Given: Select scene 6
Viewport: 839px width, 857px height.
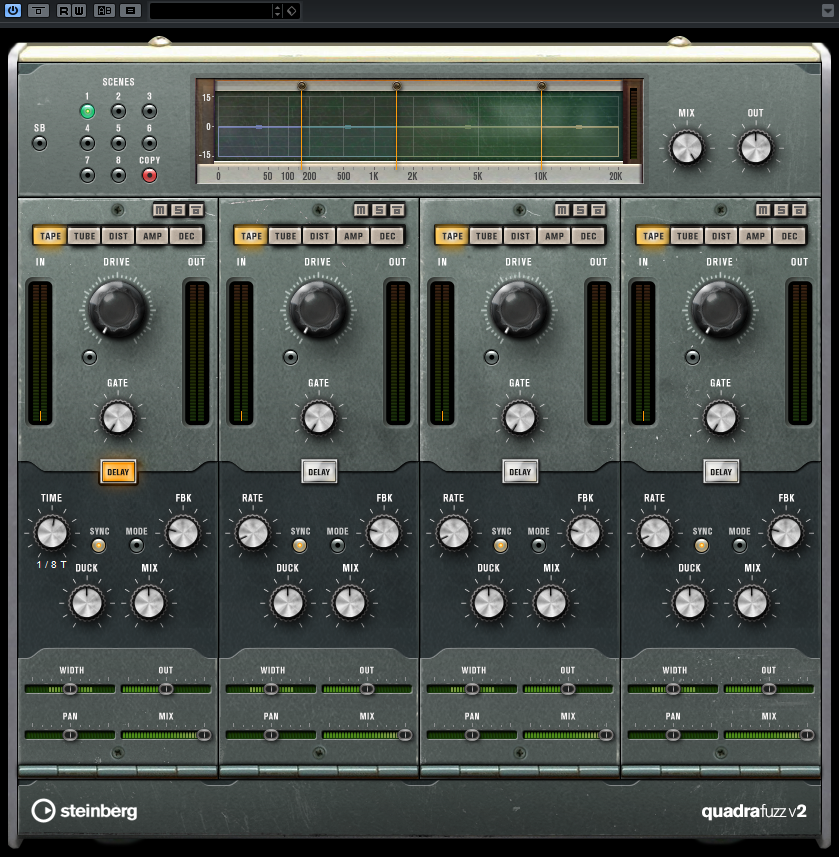Looking at the screenshot, I should point(149,144).
